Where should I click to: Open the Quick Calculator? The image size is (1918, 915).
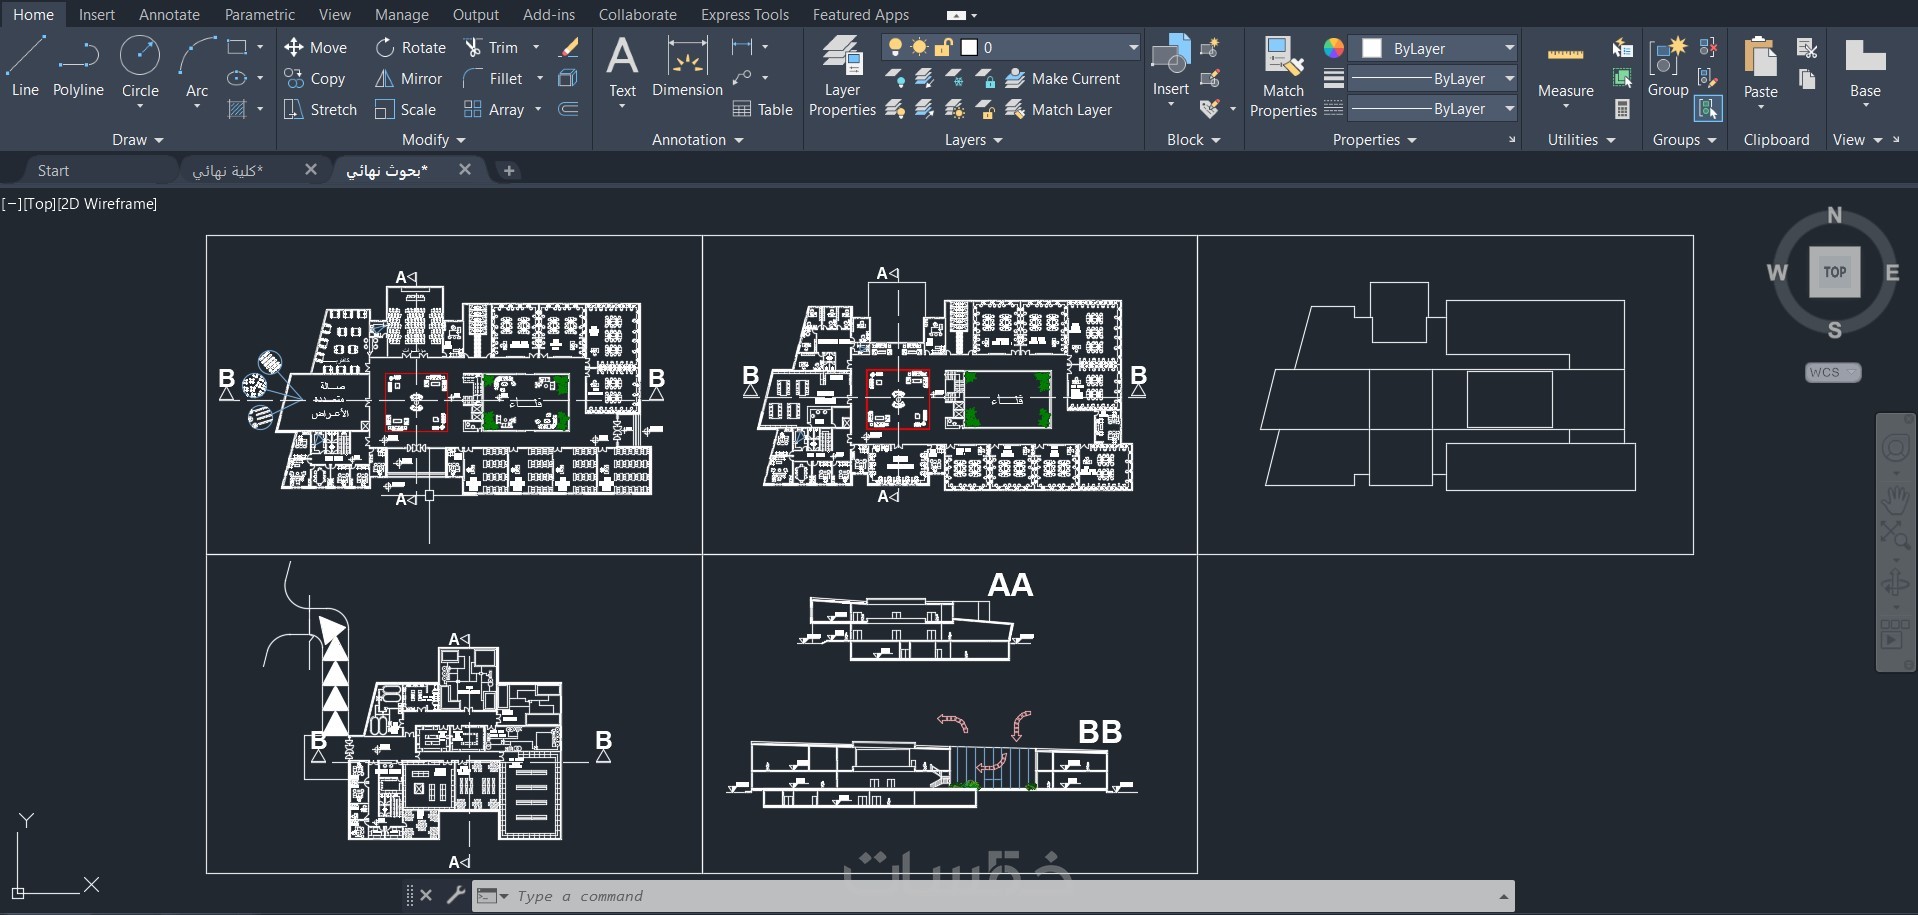tap(1622, 109)
